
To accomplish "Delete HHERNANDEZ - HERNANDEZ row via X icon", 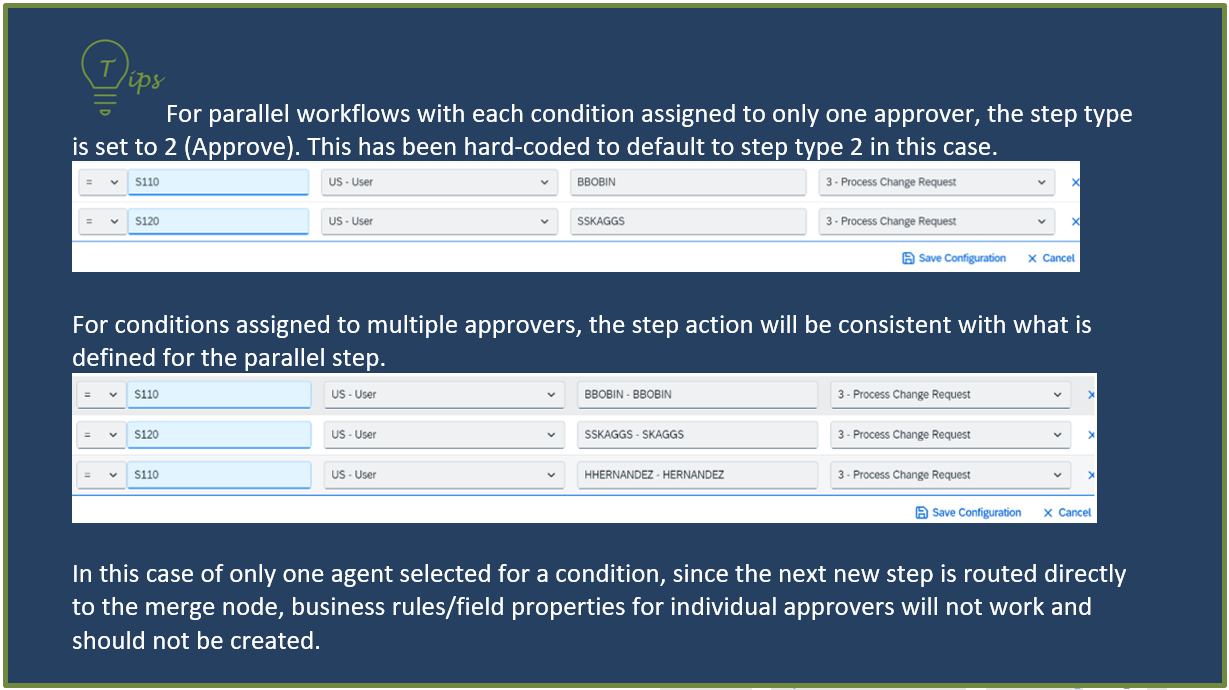I will pos(1091,475).
